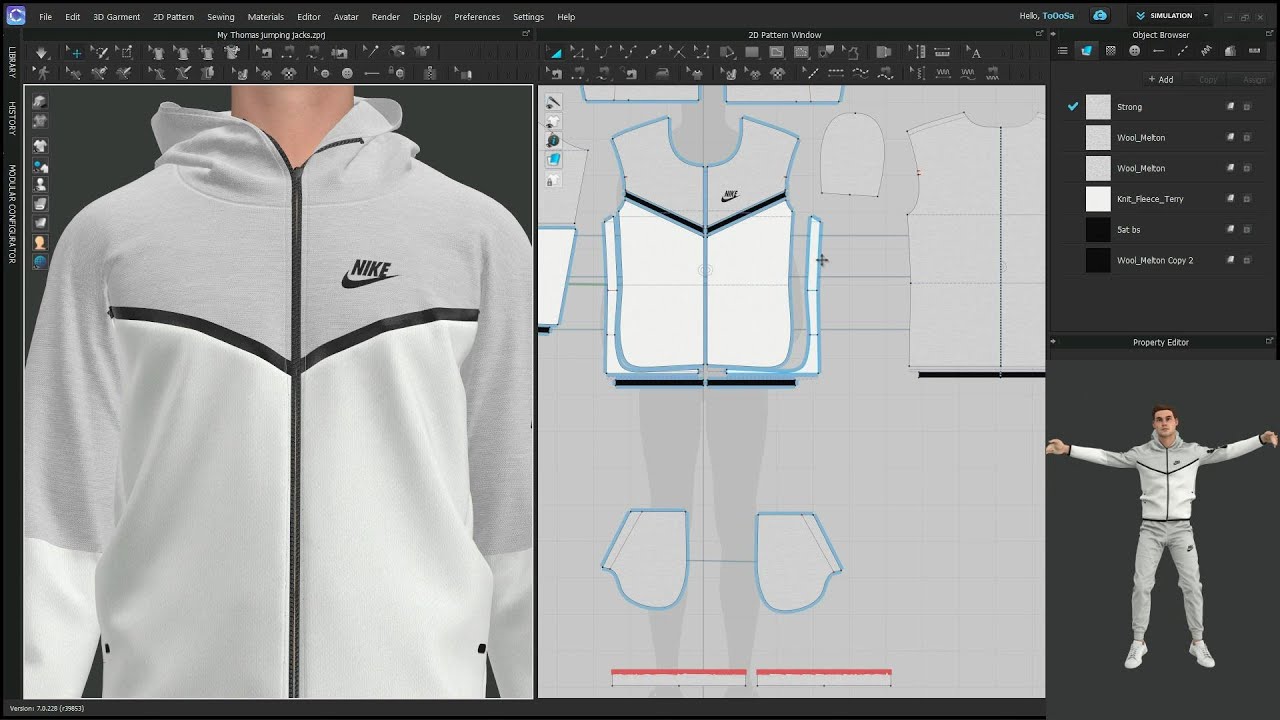1280x720 pixels.
Task: Open the Materials menu
Action: click(x=266, y=17)
